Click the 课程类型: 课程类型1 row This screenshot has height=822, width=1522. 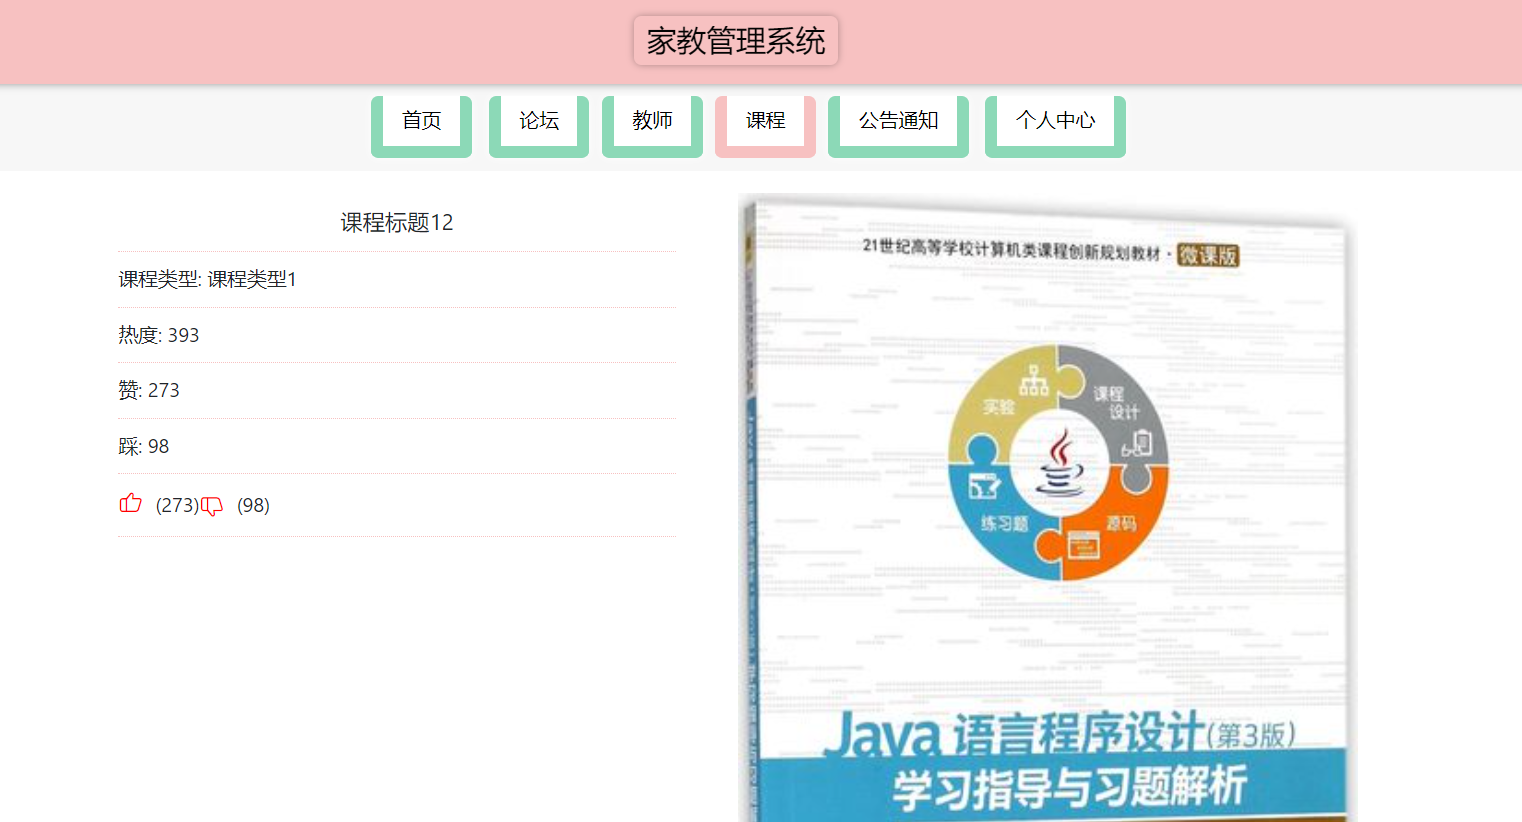point(397,279)
